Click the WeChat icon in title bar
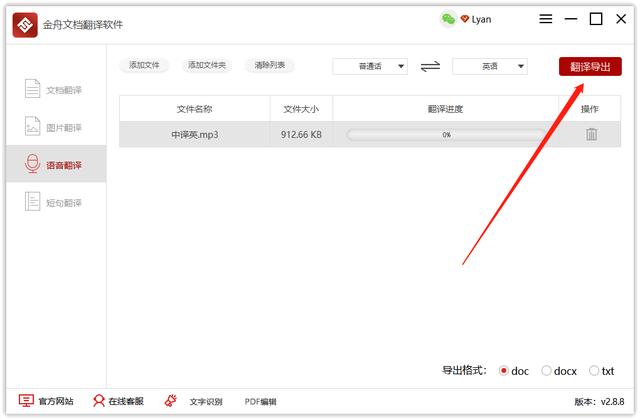Image resolution: width=640 pixels, height=420 pixels. [x=448, y=19]
